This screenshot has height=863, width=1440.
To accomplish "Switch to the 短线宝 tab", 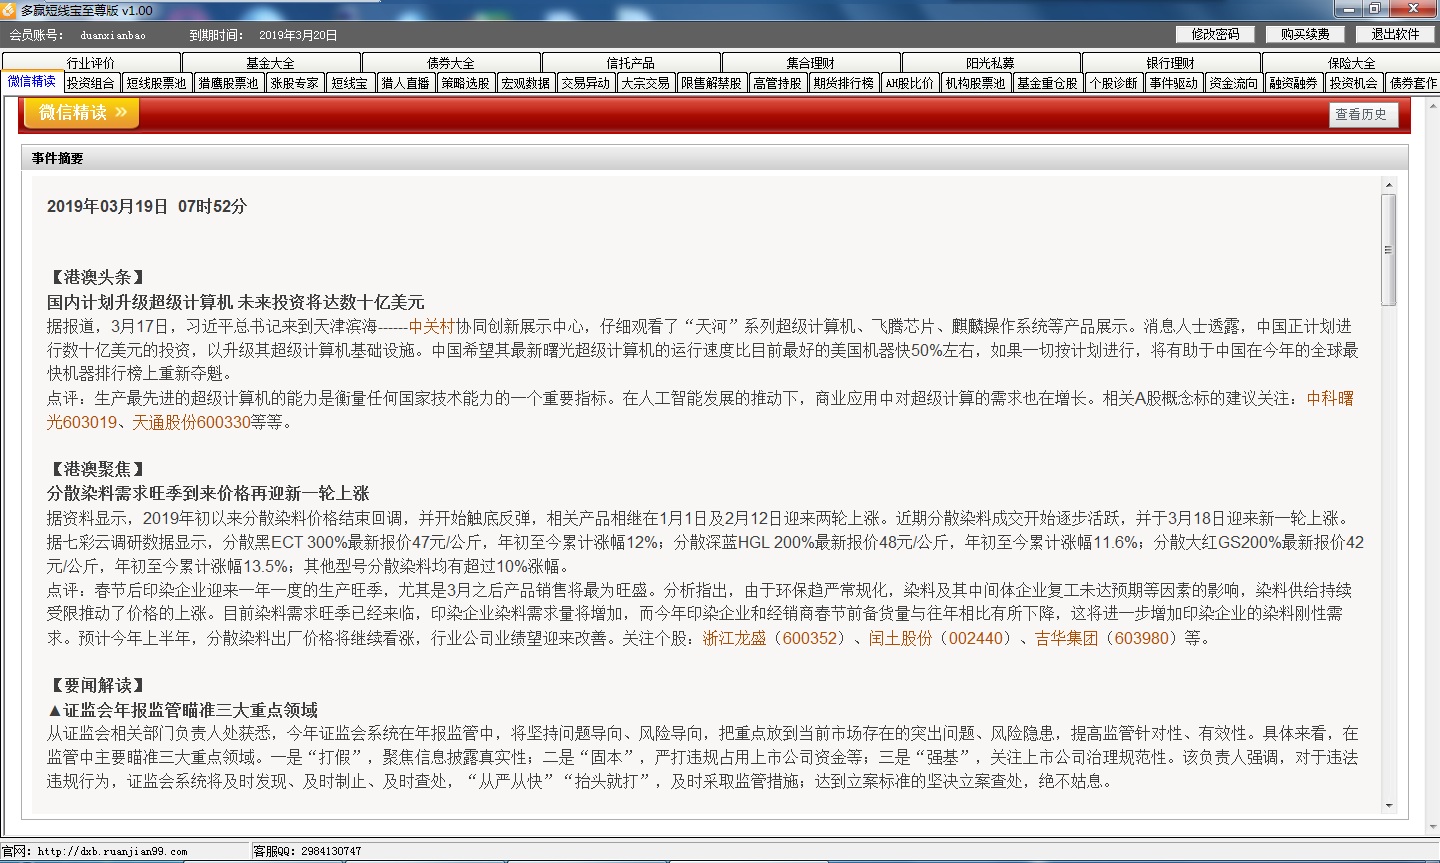I will click(350, 83).
